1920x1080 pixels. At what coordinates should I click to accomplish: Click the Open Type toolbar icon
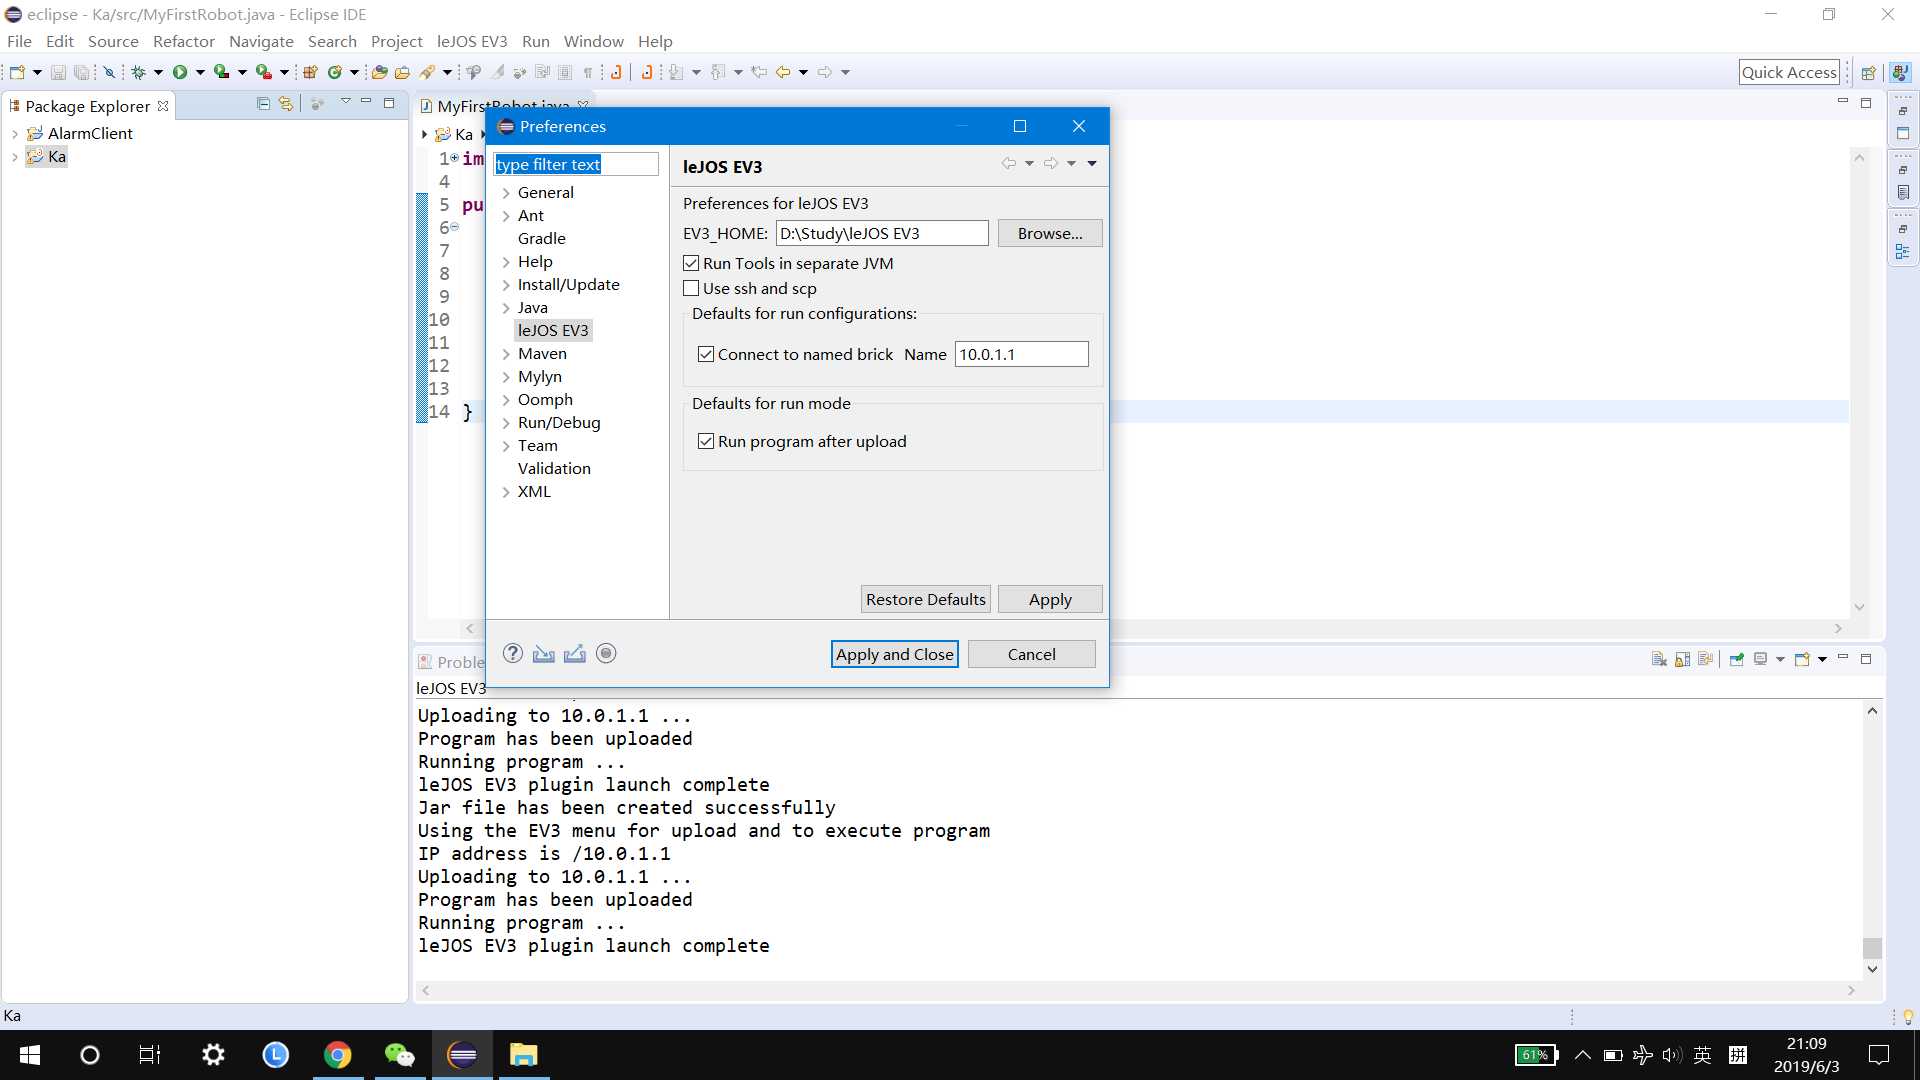pos(379,72)
